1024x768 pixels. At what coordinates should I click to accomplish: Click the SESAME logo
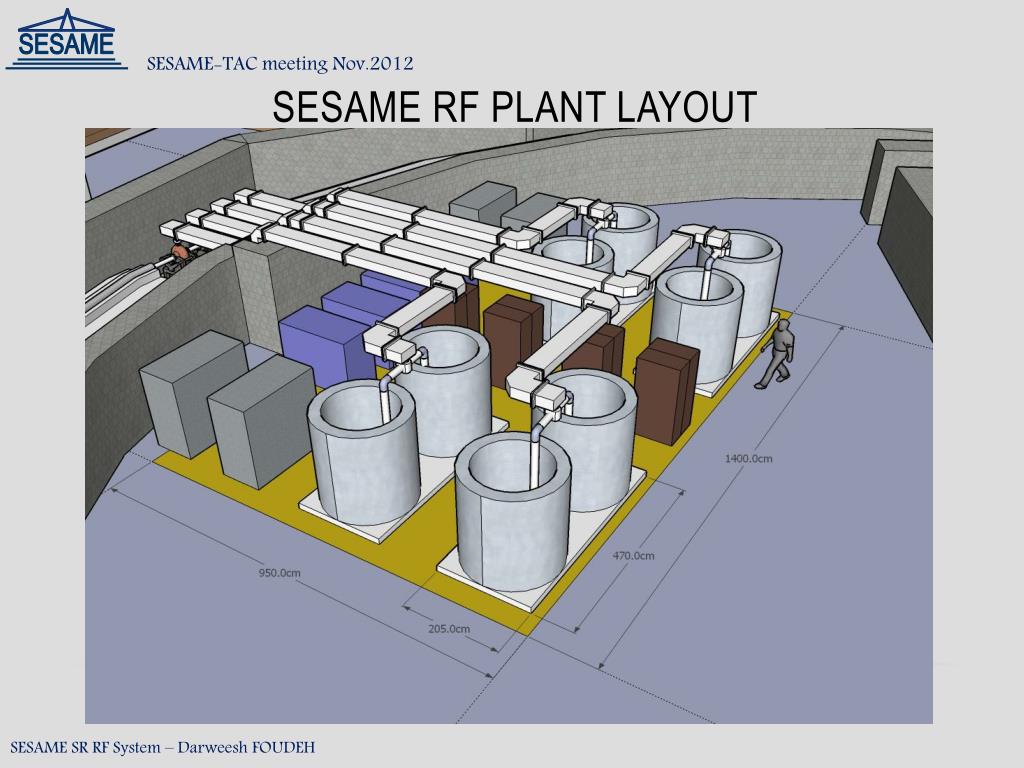pos(66,39)
